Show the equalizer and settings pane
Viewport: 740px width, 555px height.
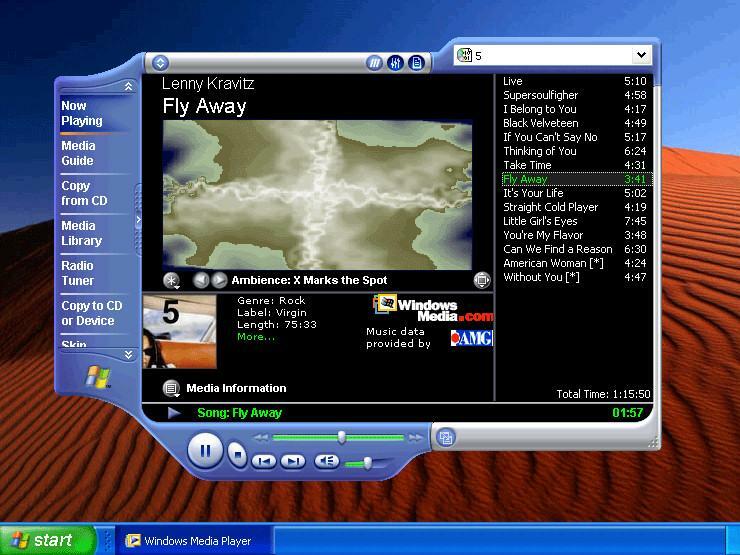[395, 63]
